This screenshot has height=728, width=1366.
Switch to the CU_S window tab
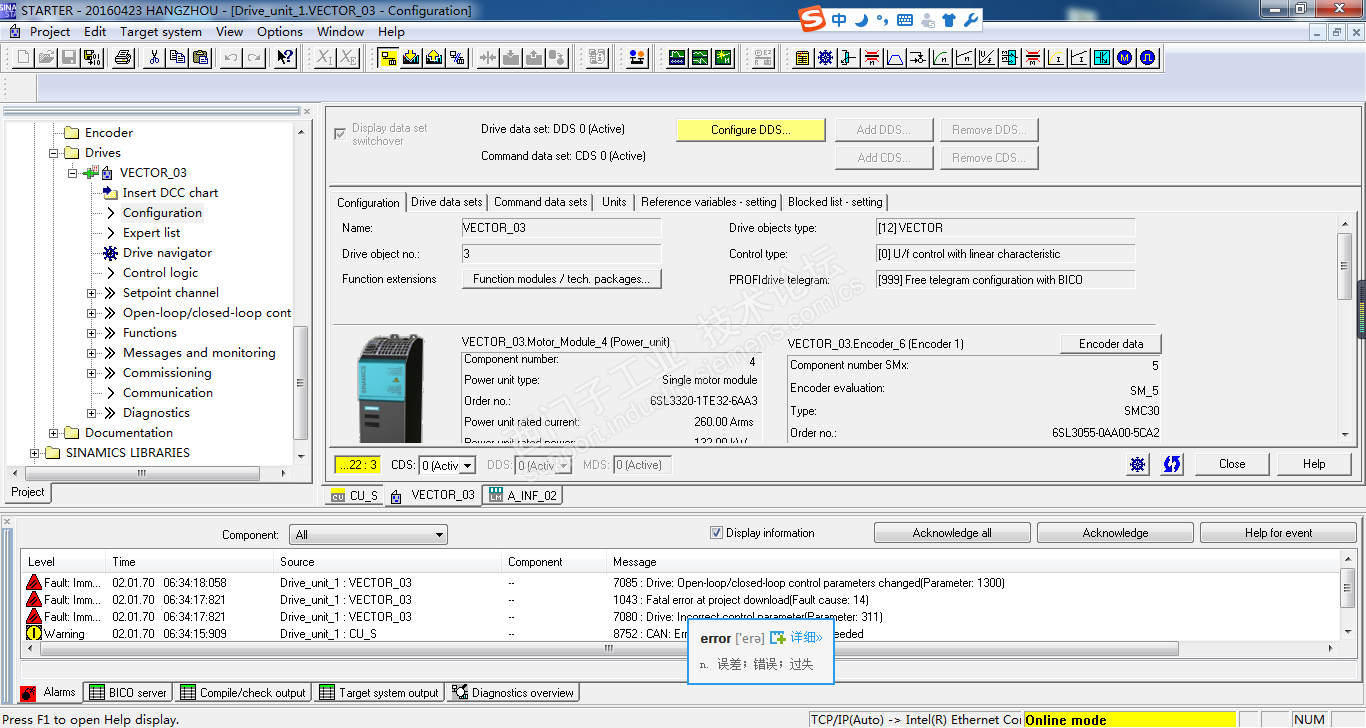(x=354, y=496)
